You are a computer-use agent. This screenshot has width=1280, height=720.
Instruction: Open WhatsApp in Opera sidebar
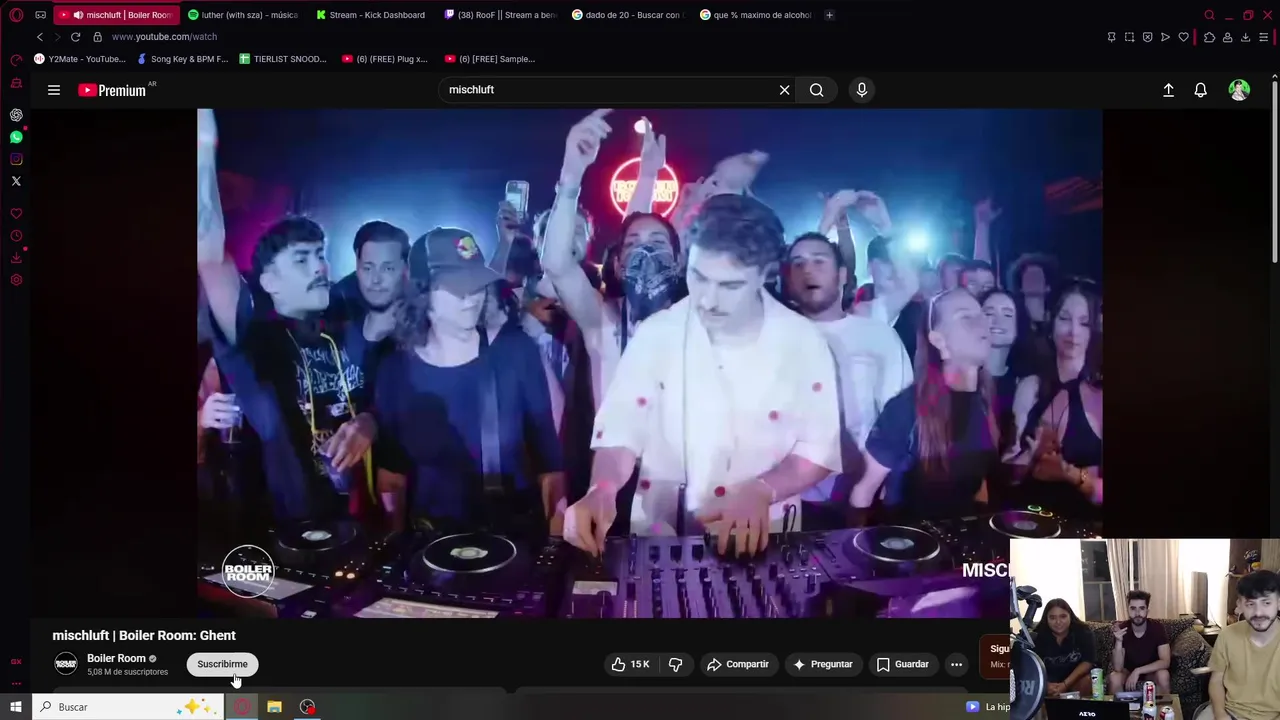pos(16,137)
